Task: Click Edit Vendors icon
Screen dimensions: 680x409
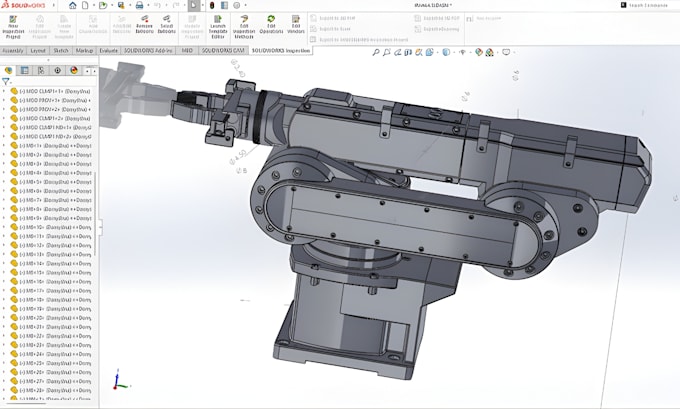Action: click(296, 25)
